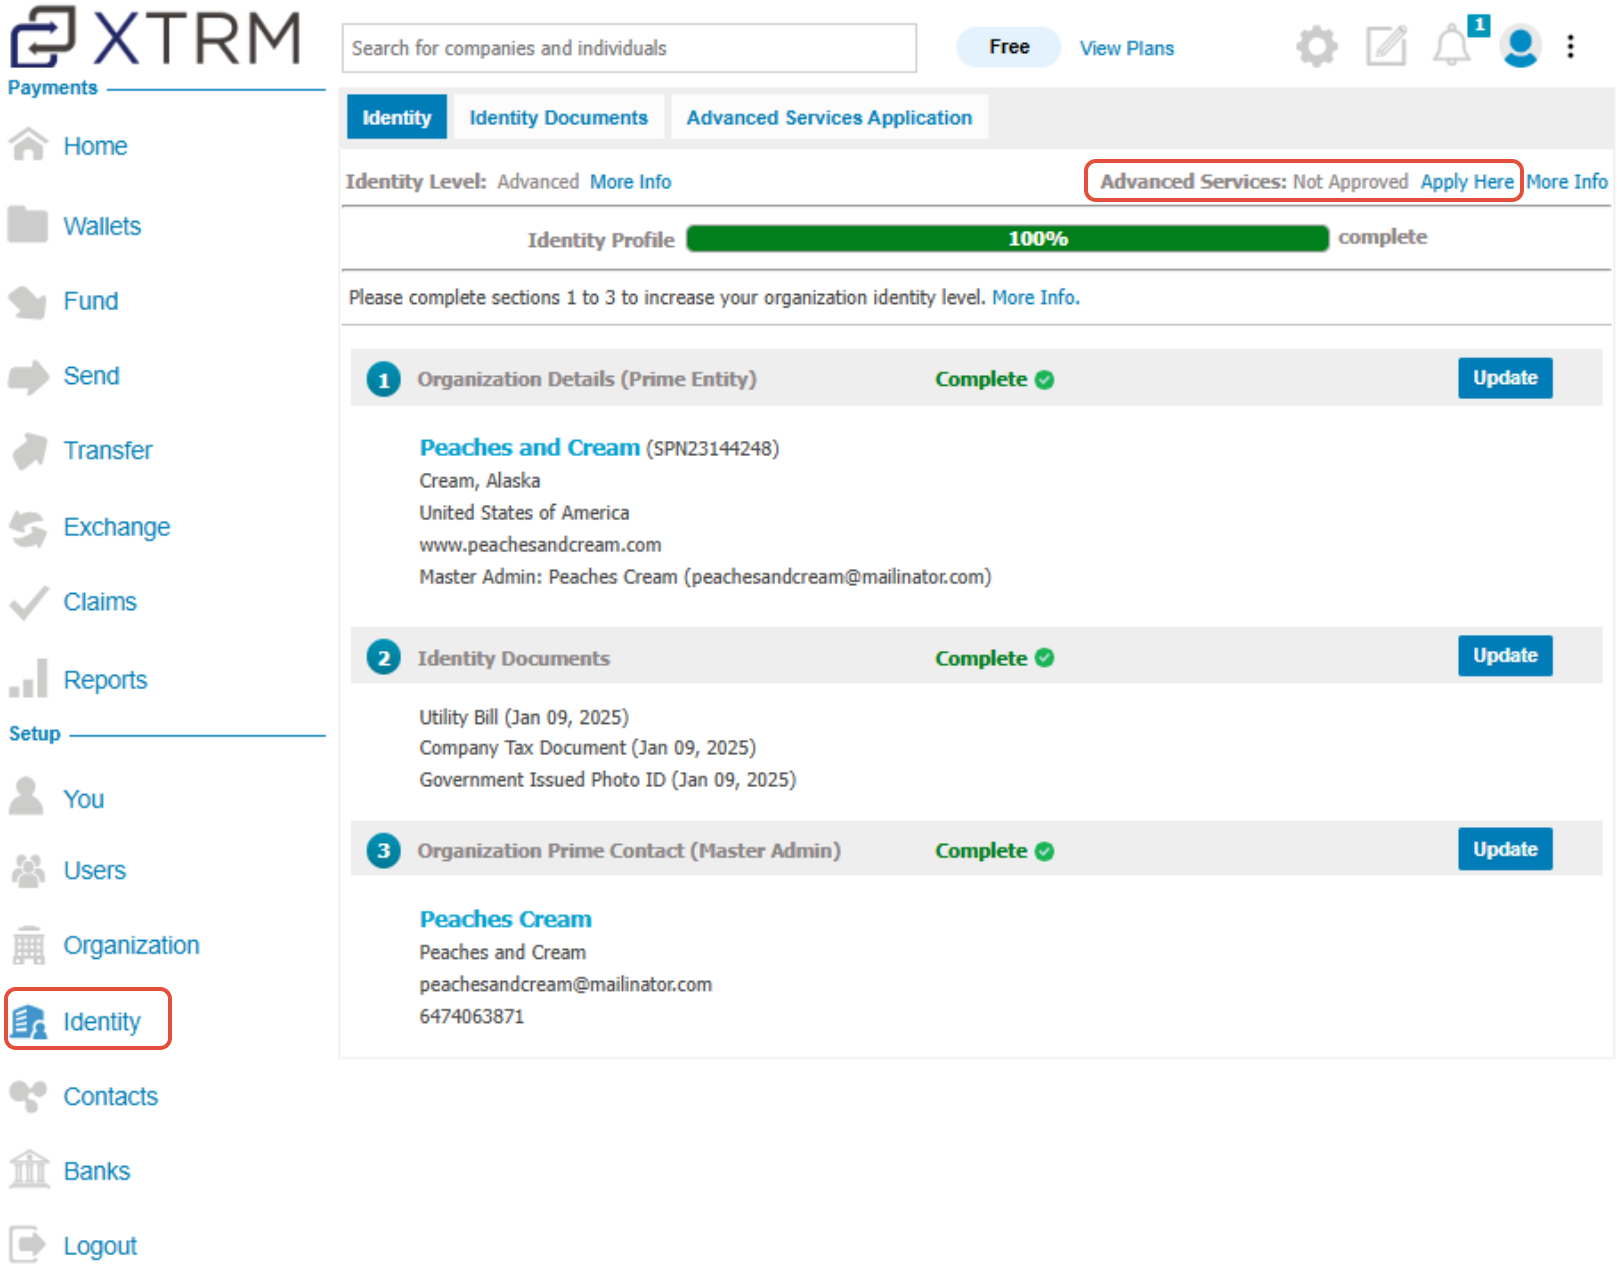Click the notification count badge

coord(1479,24)
